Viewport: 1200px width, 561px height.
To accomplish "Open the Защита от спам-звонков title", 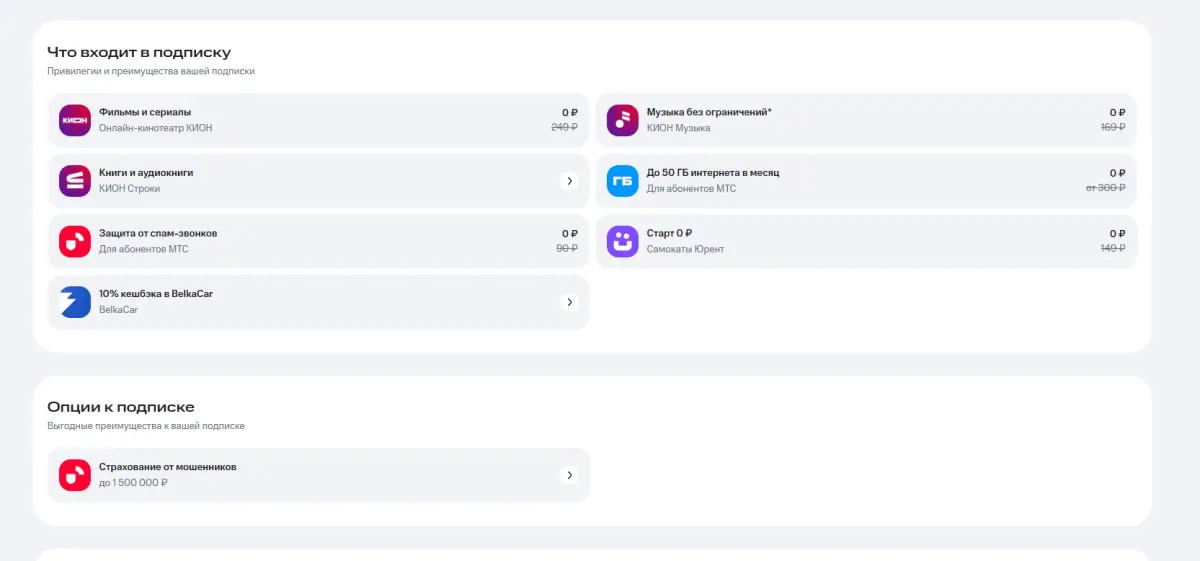I will pos(158,233).
